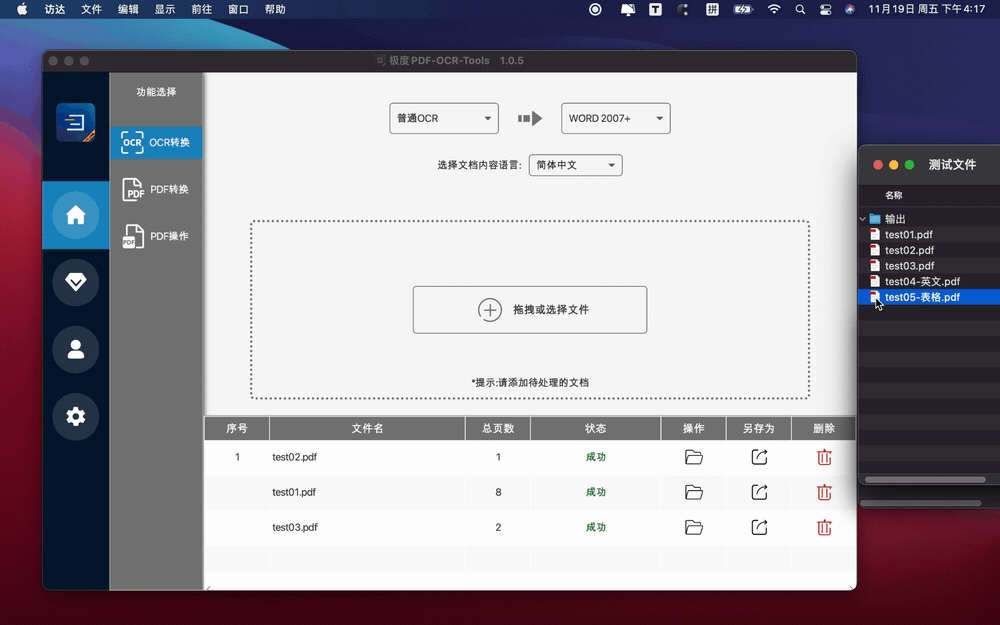Click save-as icon for test01.pdf
The height and width of the screenshot is (625, 1000).
[x=759, y=492]
